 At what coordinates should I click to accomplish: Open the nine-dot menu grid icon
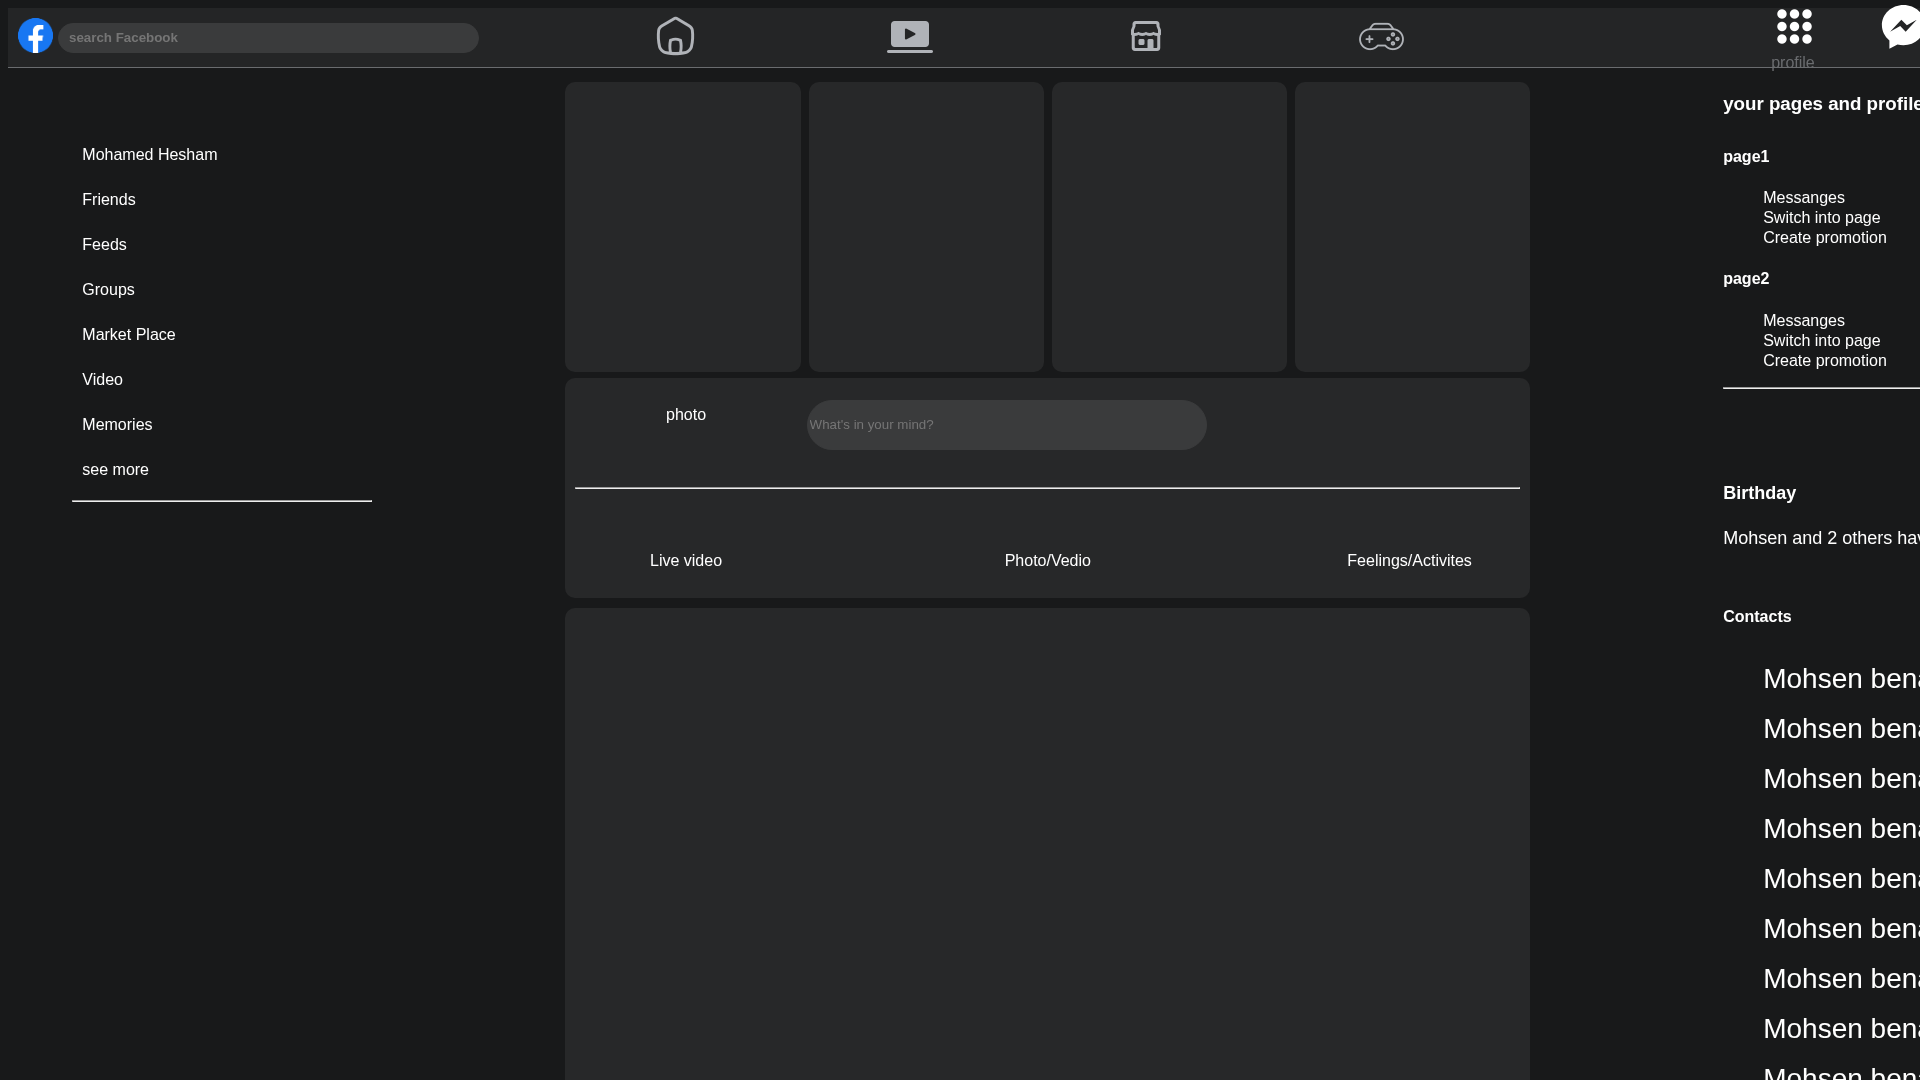(1794, 27)
